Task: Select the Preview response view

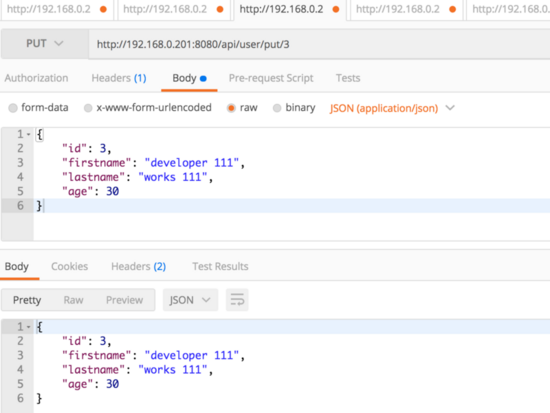Action: (125, 300)
